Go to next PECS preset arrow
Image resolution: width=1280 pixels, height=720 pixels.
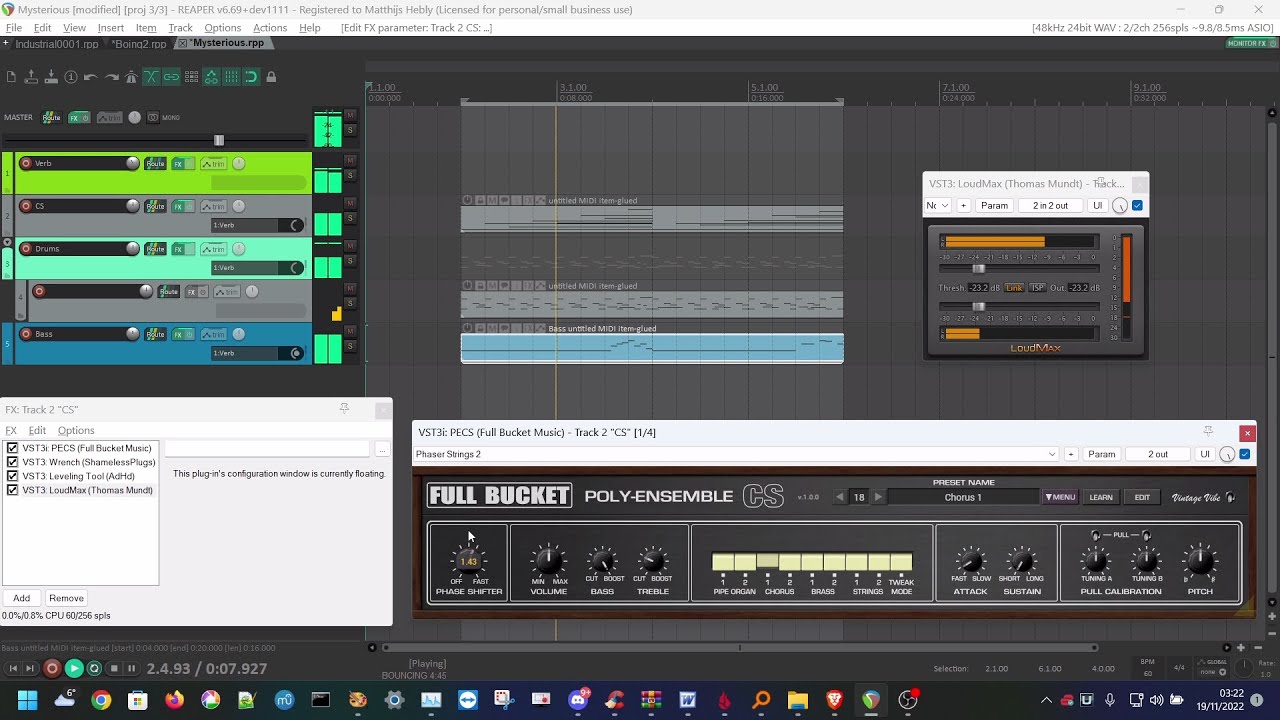pyautogui.click(x=878, y=497)
